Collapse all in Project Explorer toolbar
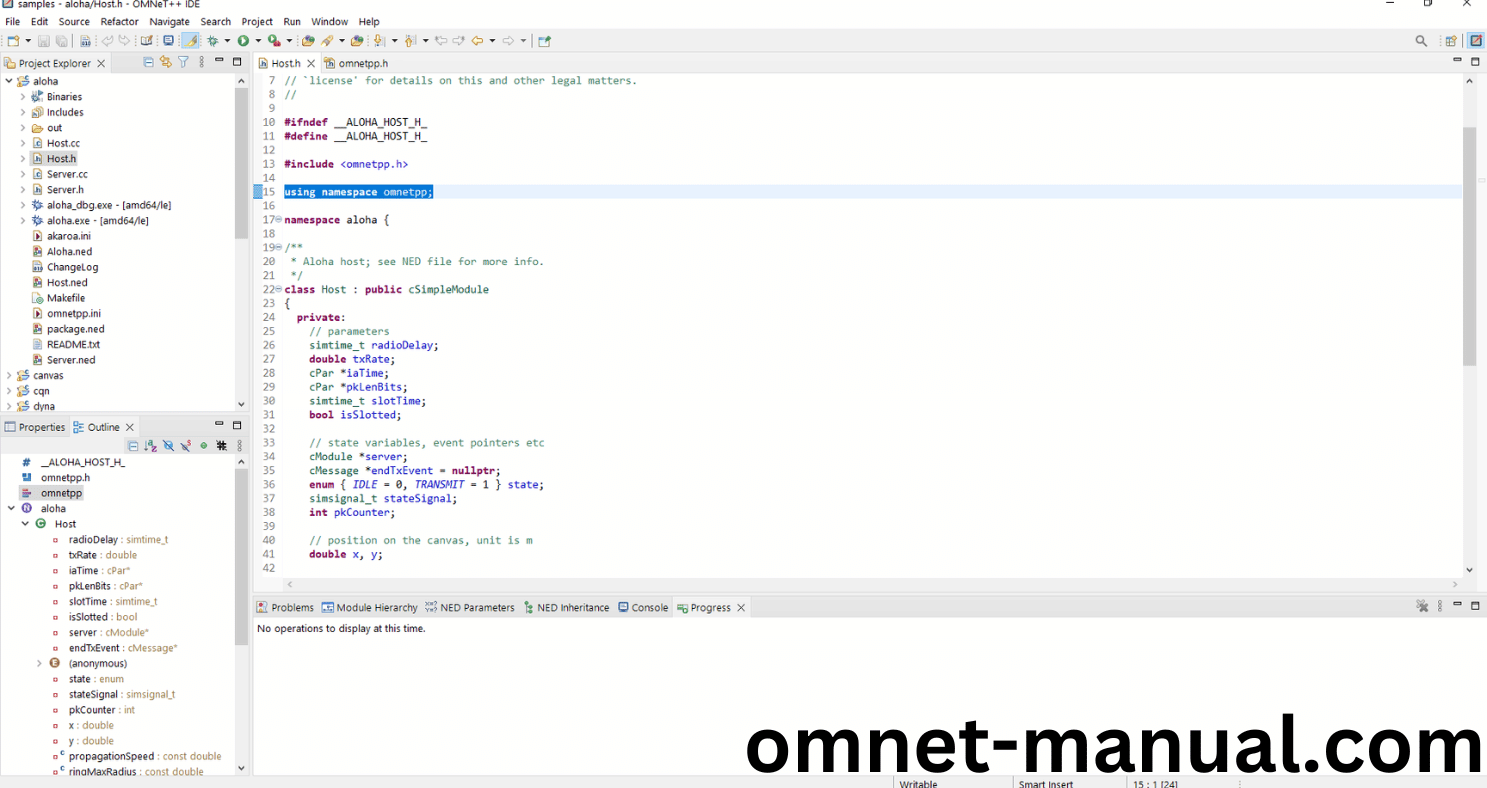 (149, 62)
